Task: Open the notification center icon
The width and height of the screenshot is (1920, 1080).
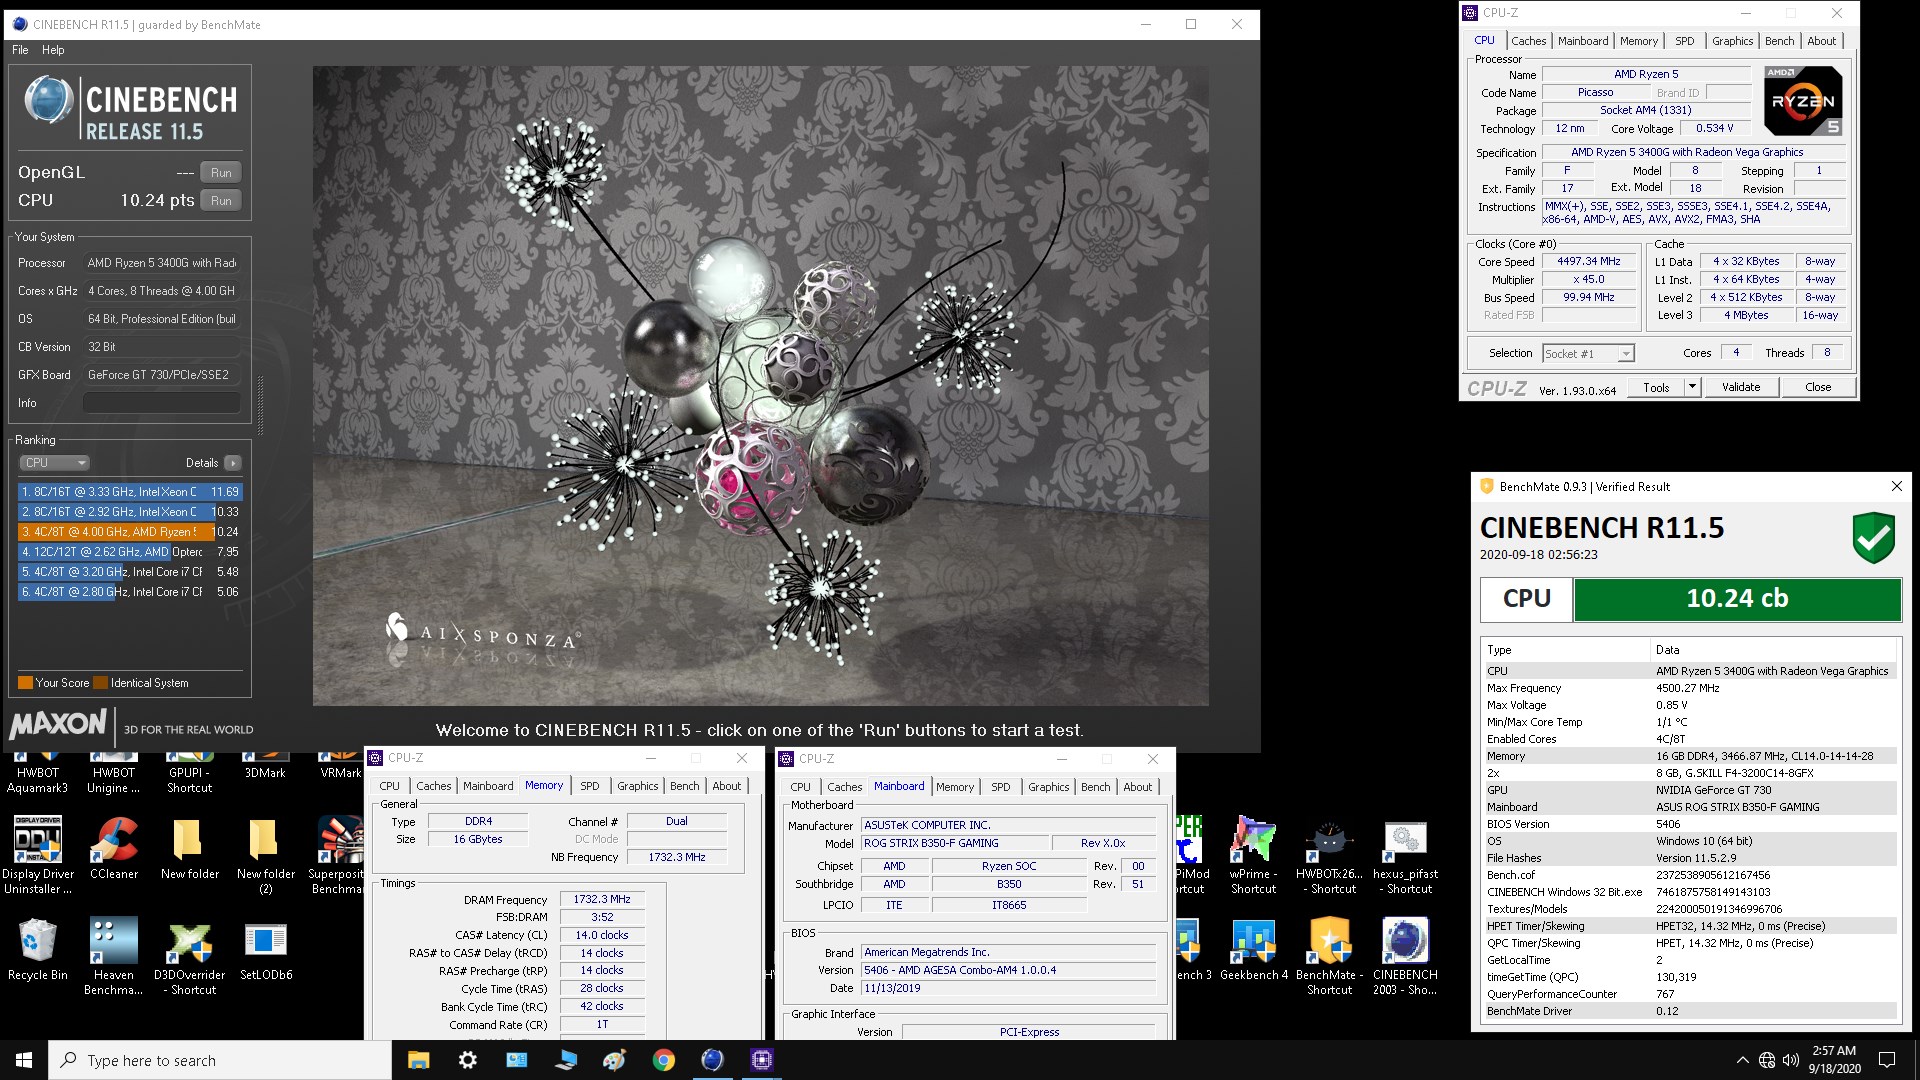Action: coord(1887,1060)
